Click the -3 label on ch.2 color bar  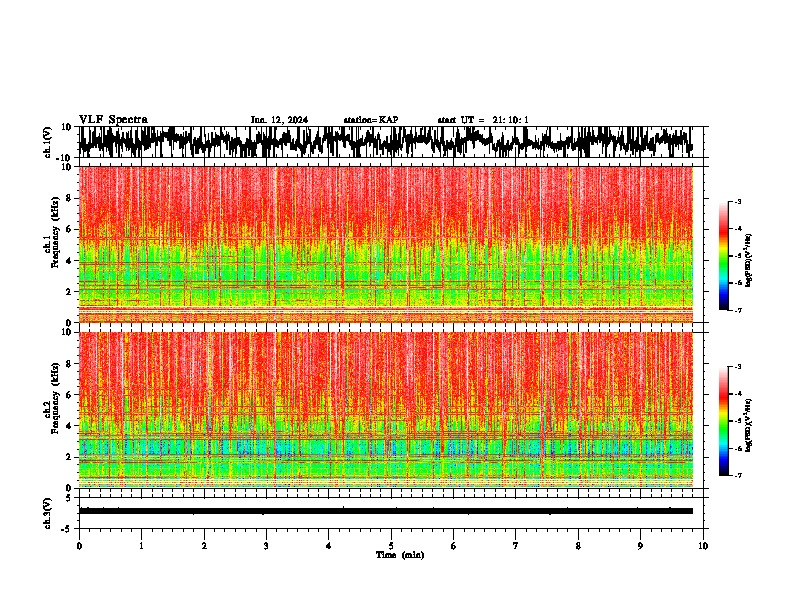click(737, 367)
